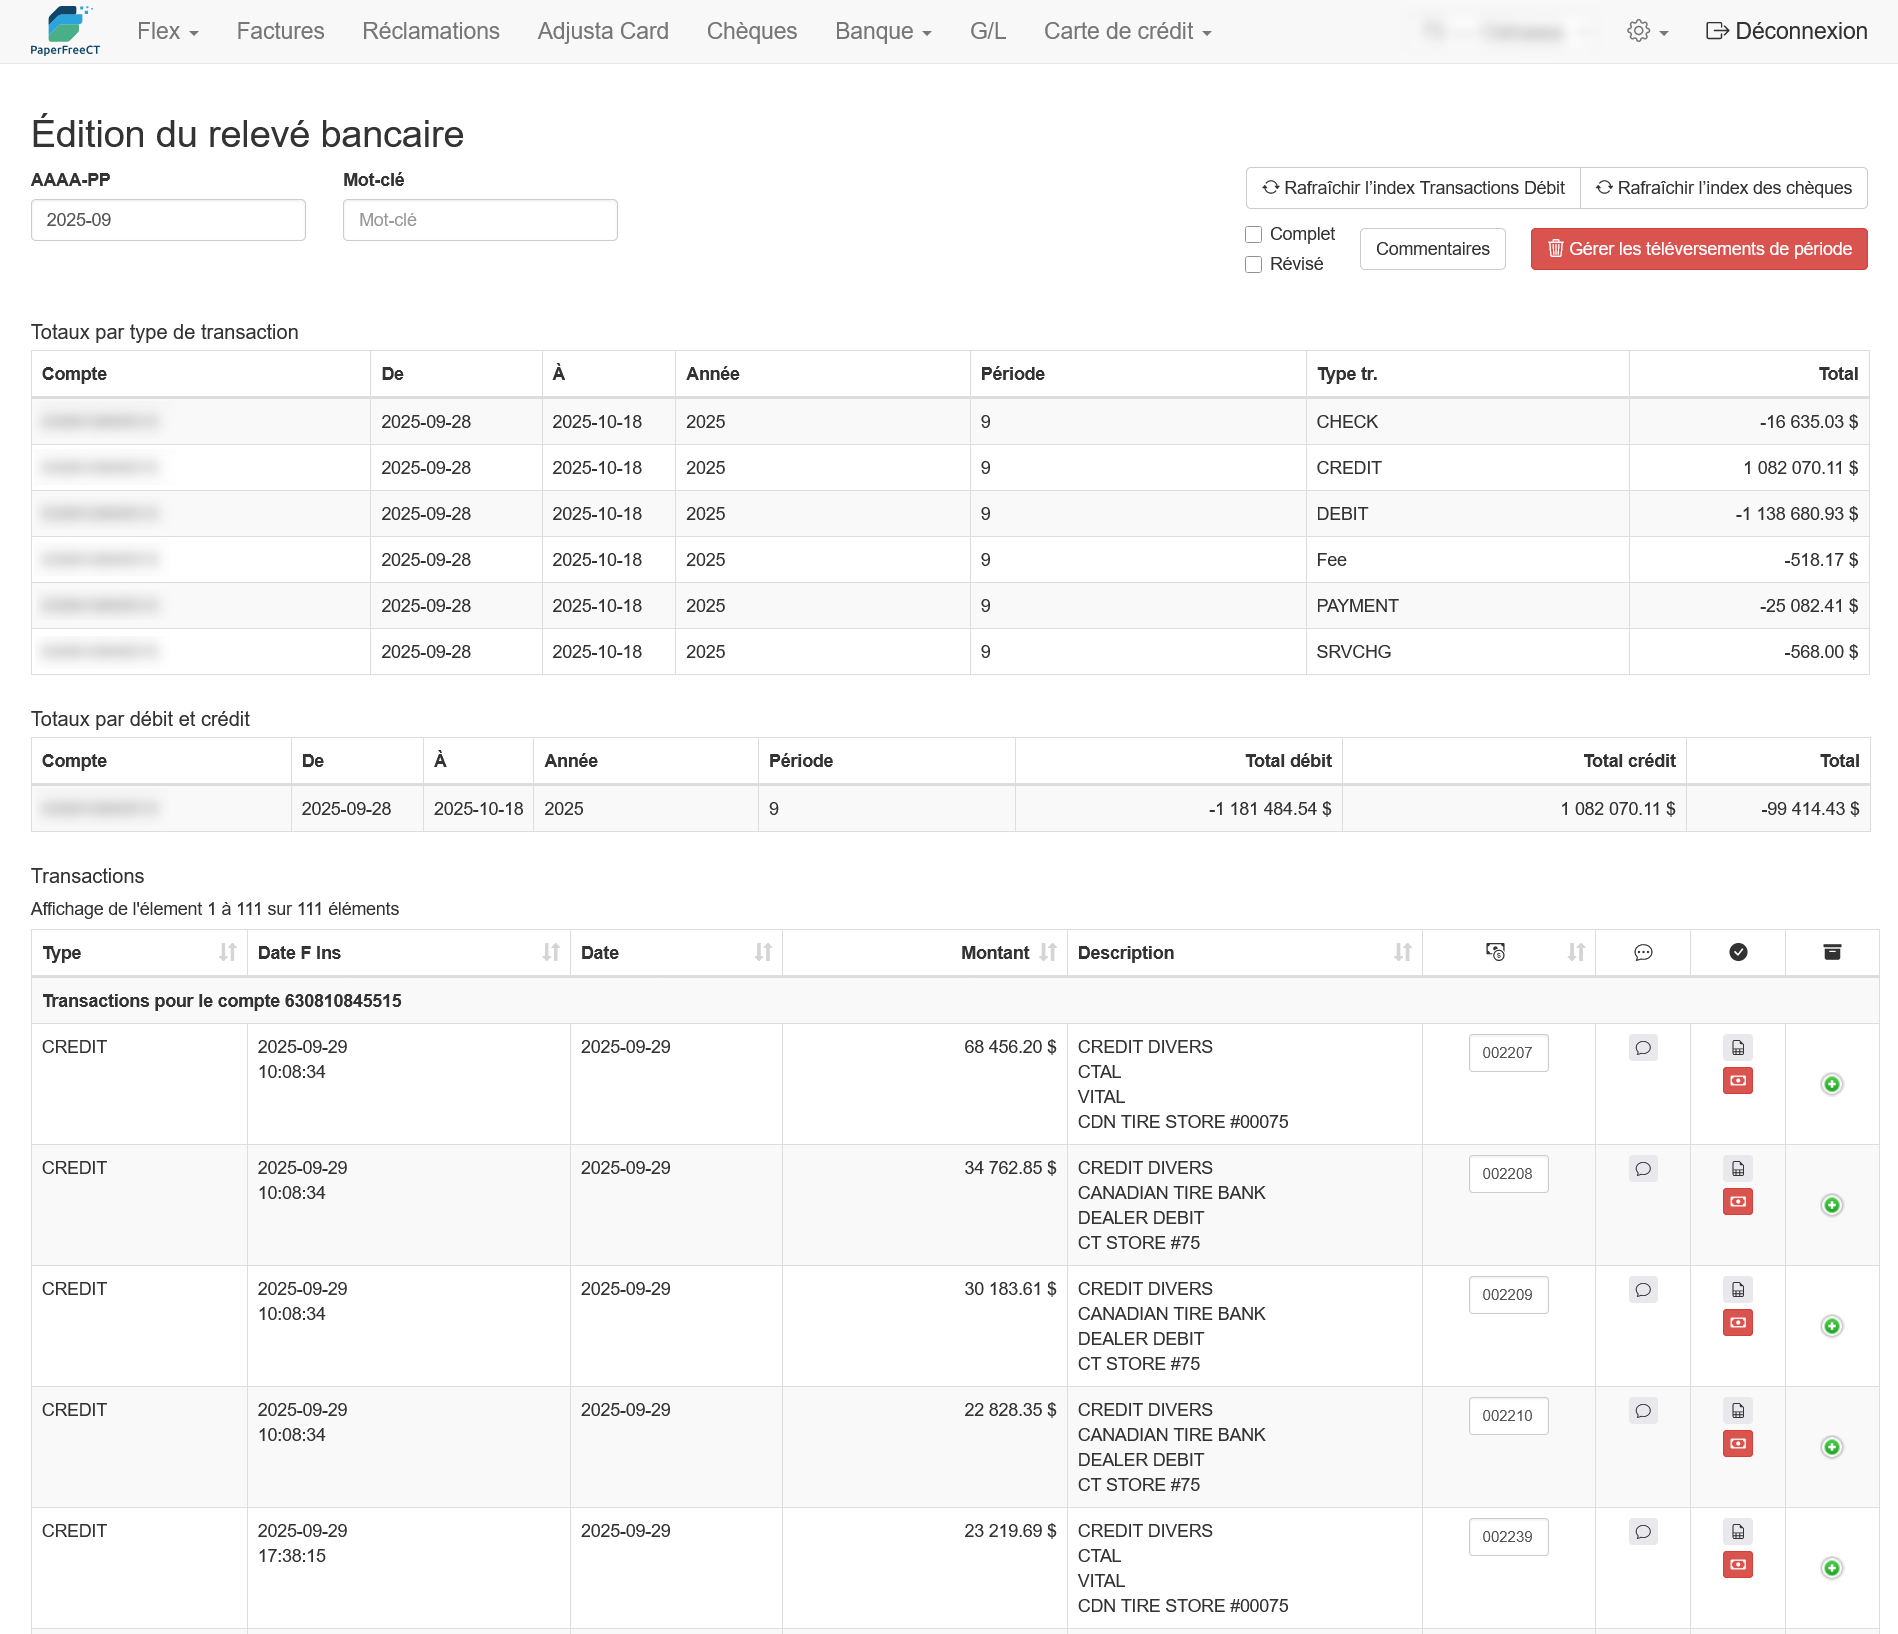Click green plus icon for 68 456.20 $ row
The width and height of the screenshot is (1898, 1634).
pyautogui.click(x=1831, y=1084)
